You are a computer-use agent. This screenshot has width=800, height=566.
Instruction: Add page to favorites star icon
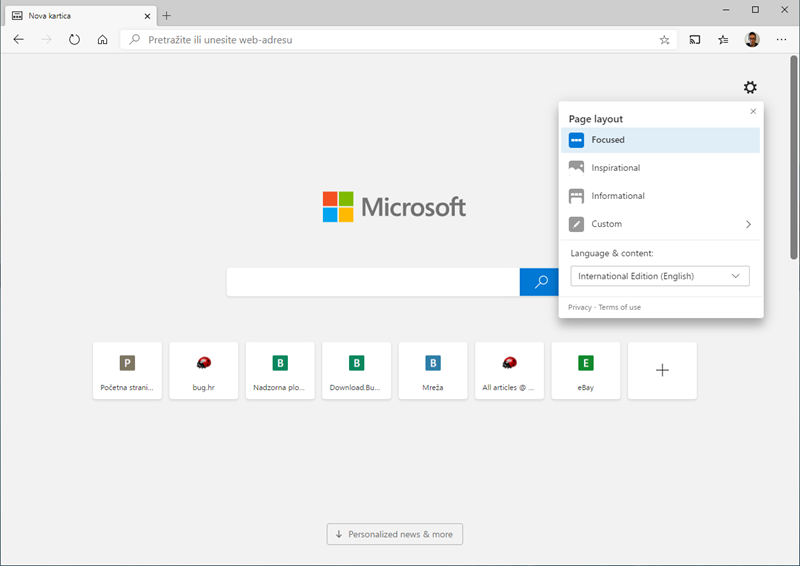[x=664, y=40]
